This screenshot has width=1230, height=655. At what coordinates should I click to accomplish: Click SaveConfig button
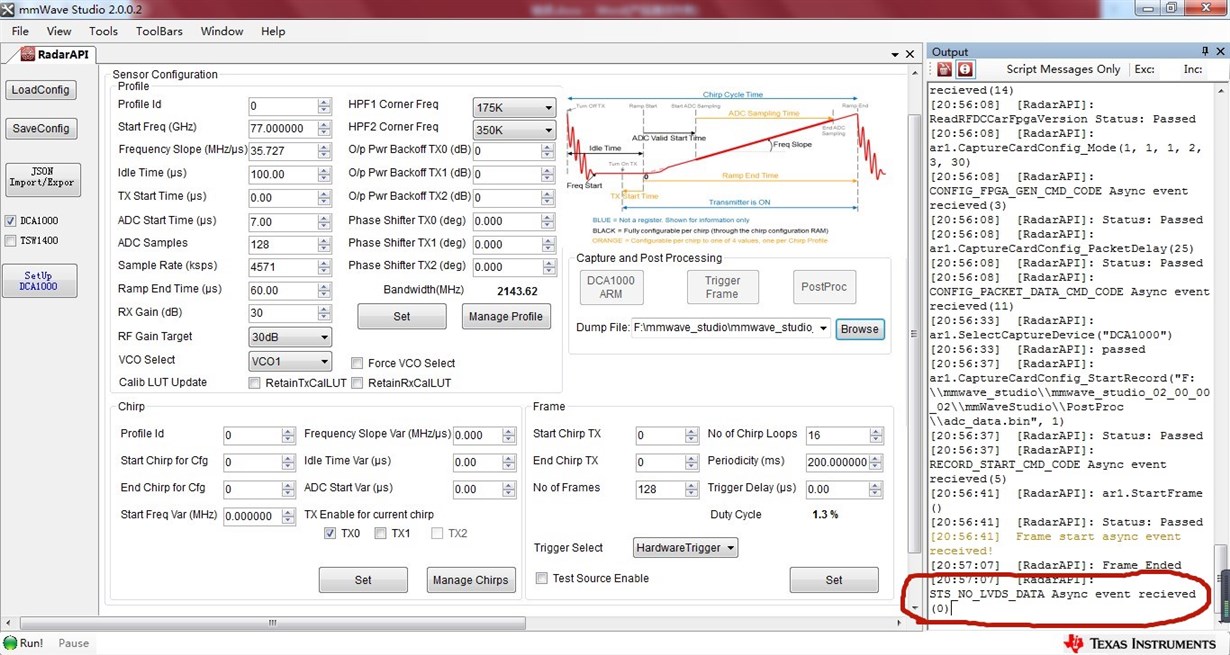(x=41, y=129)
